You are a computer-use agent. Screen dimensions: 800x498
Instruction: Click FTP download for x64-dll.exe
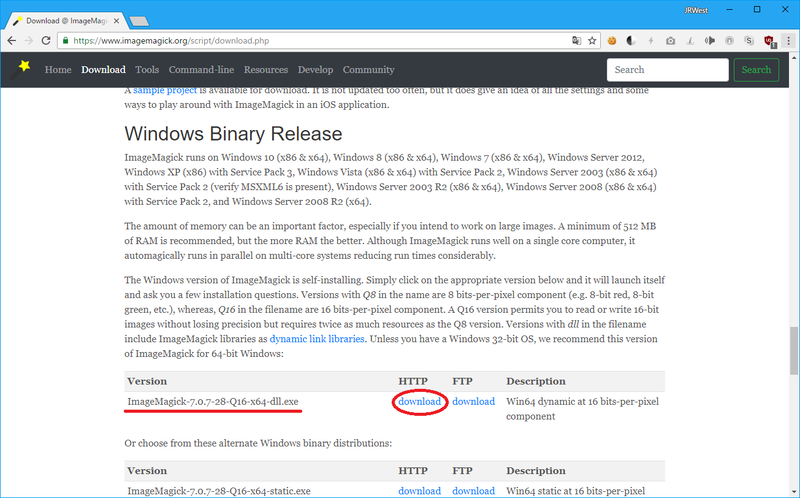(x=473, y=402)
